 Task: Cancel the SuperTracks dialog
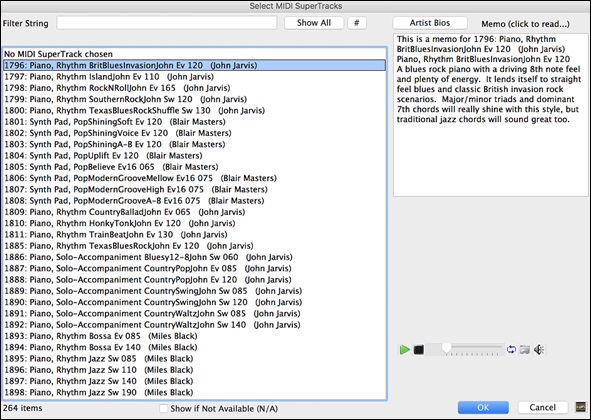(542, 407)
